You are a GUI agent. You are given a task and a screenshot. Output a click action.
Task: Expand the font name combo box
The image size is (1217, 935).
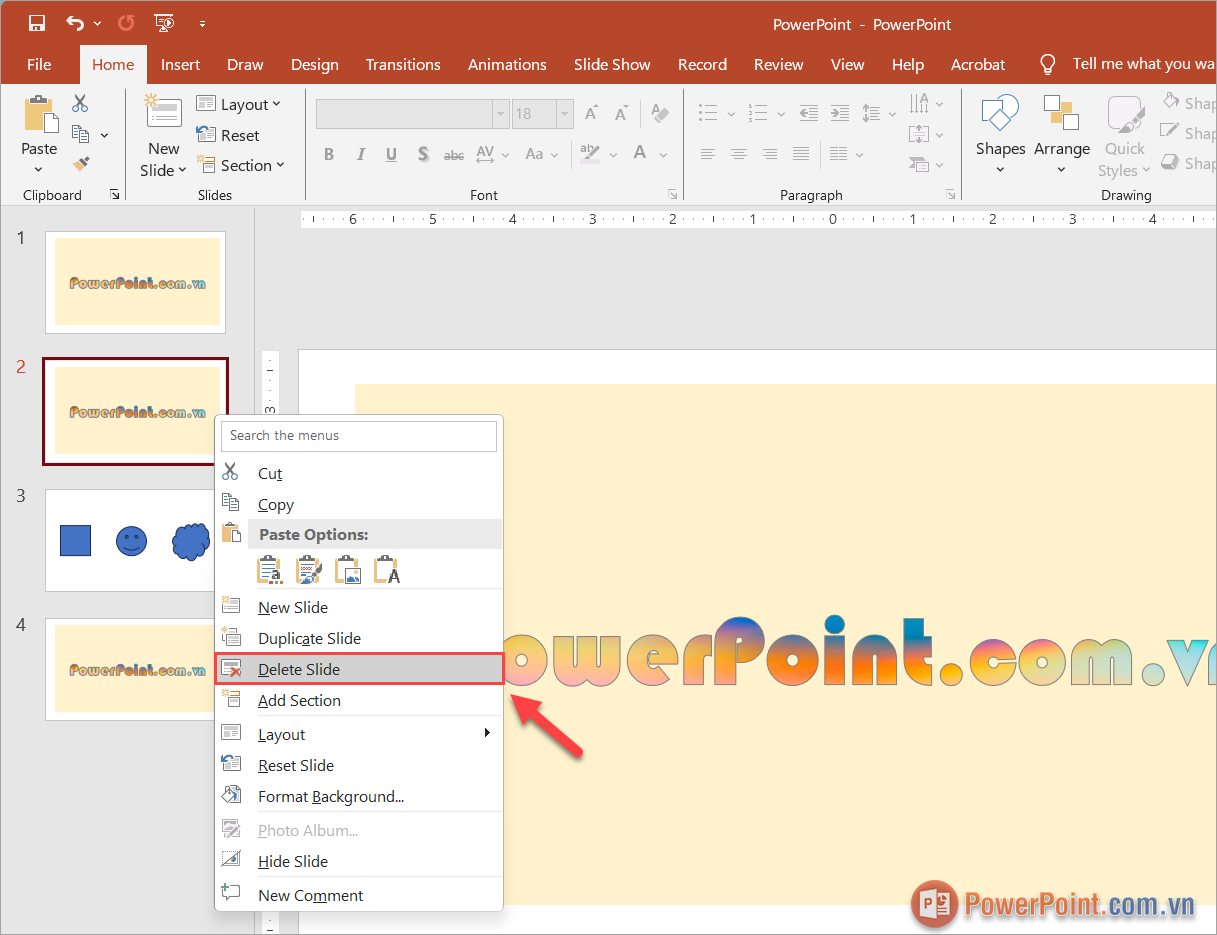point(501,114)
